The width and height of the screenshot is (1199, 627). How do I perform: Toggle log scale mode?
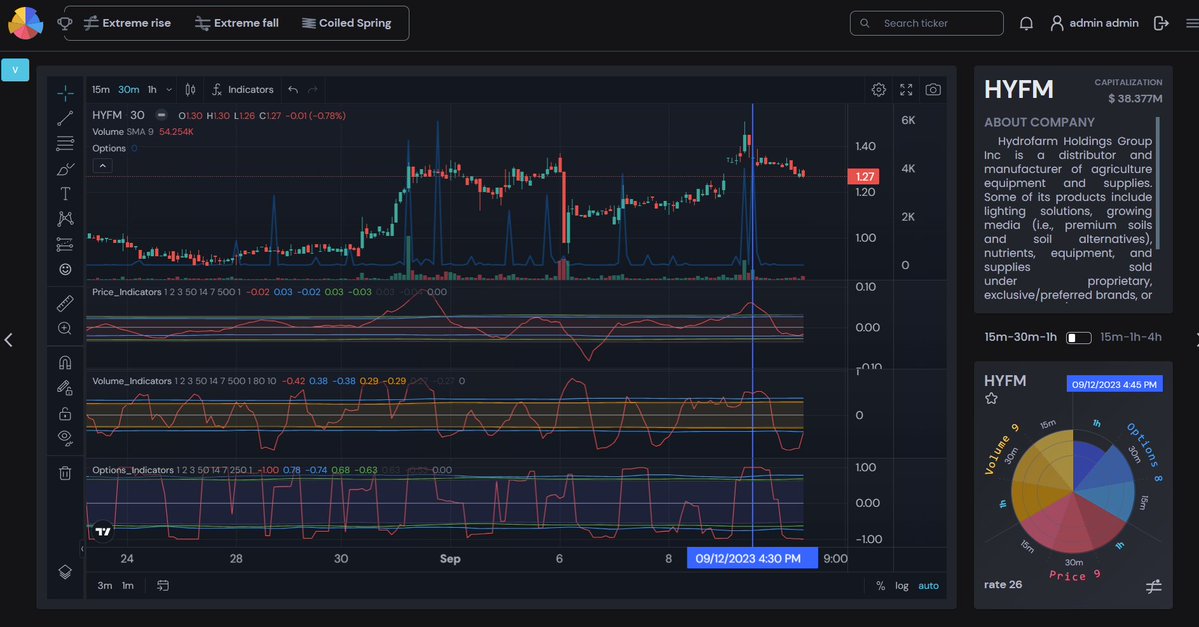(x=902, y=586)
